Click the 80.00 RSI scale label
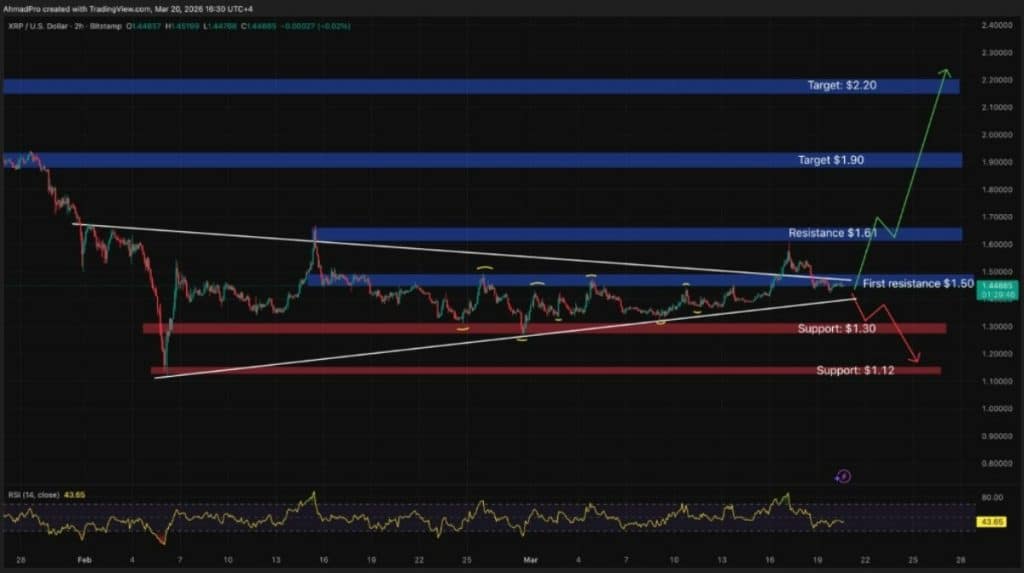This screenshot has width=1024, height=573. (992, 497)
